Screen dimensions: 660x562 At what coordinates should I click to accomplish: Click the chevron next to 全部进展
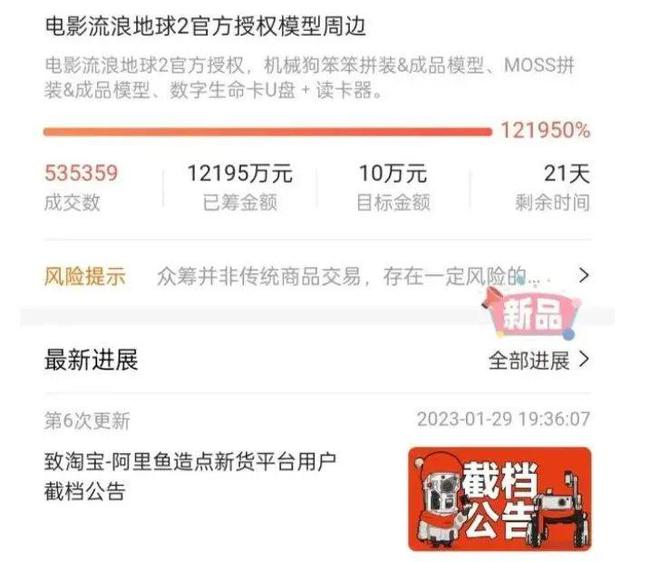(584, 360)
